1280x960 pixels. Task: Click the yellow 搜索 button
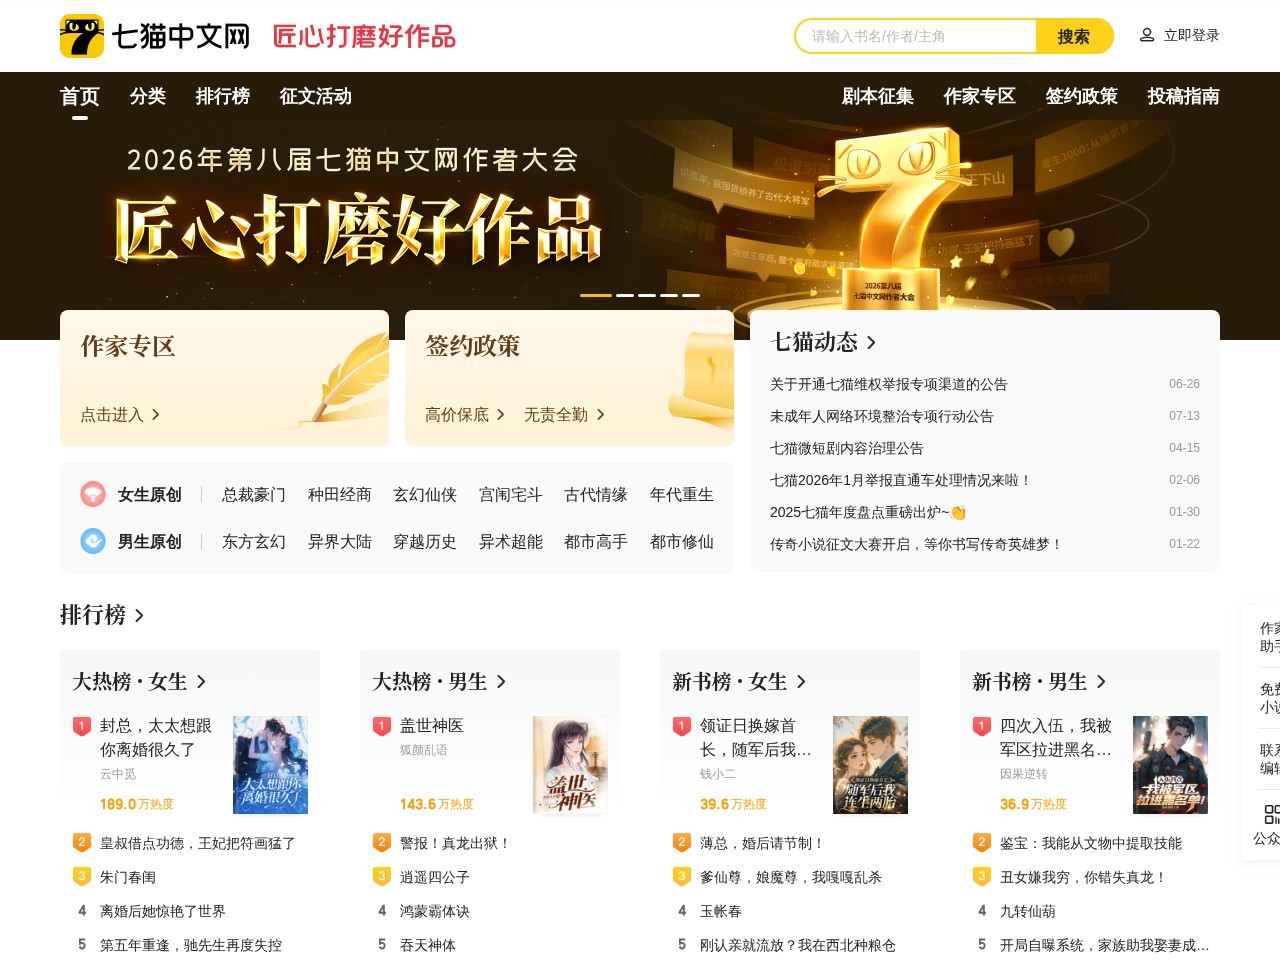coord(1074,36)
